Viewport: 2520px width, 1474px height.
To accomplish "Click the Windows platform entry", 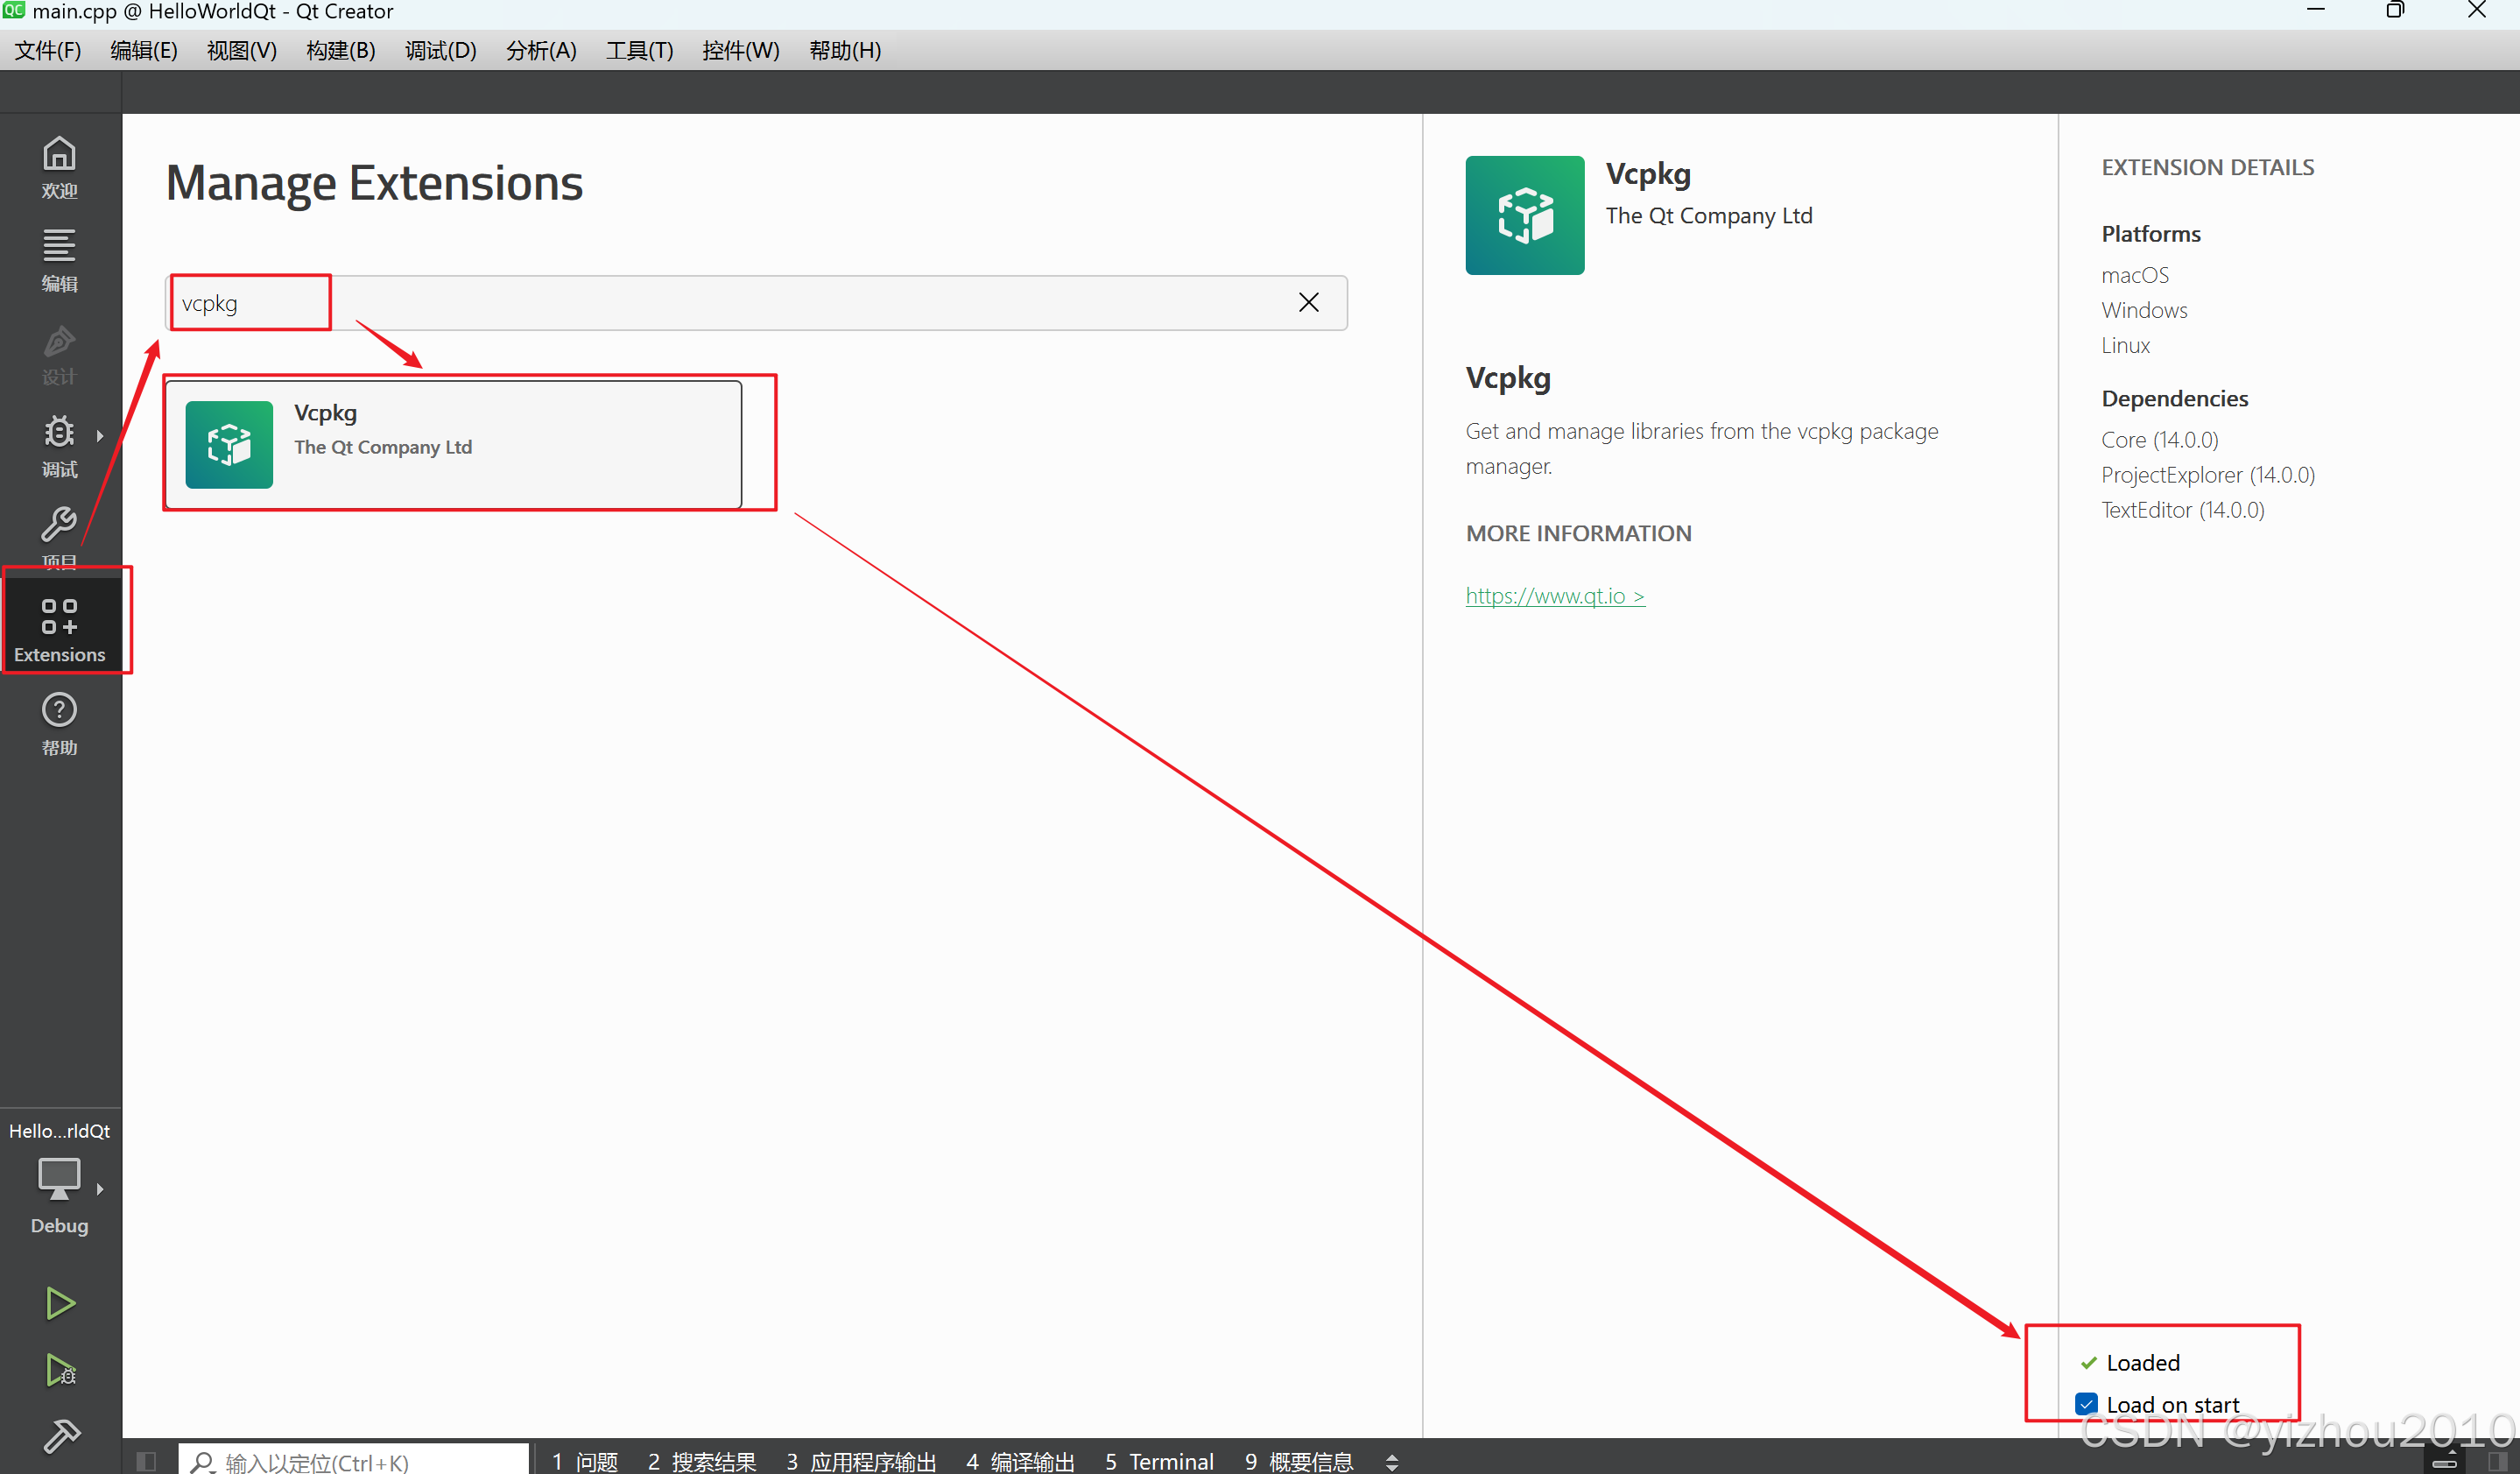I will tap(2143, 310).
